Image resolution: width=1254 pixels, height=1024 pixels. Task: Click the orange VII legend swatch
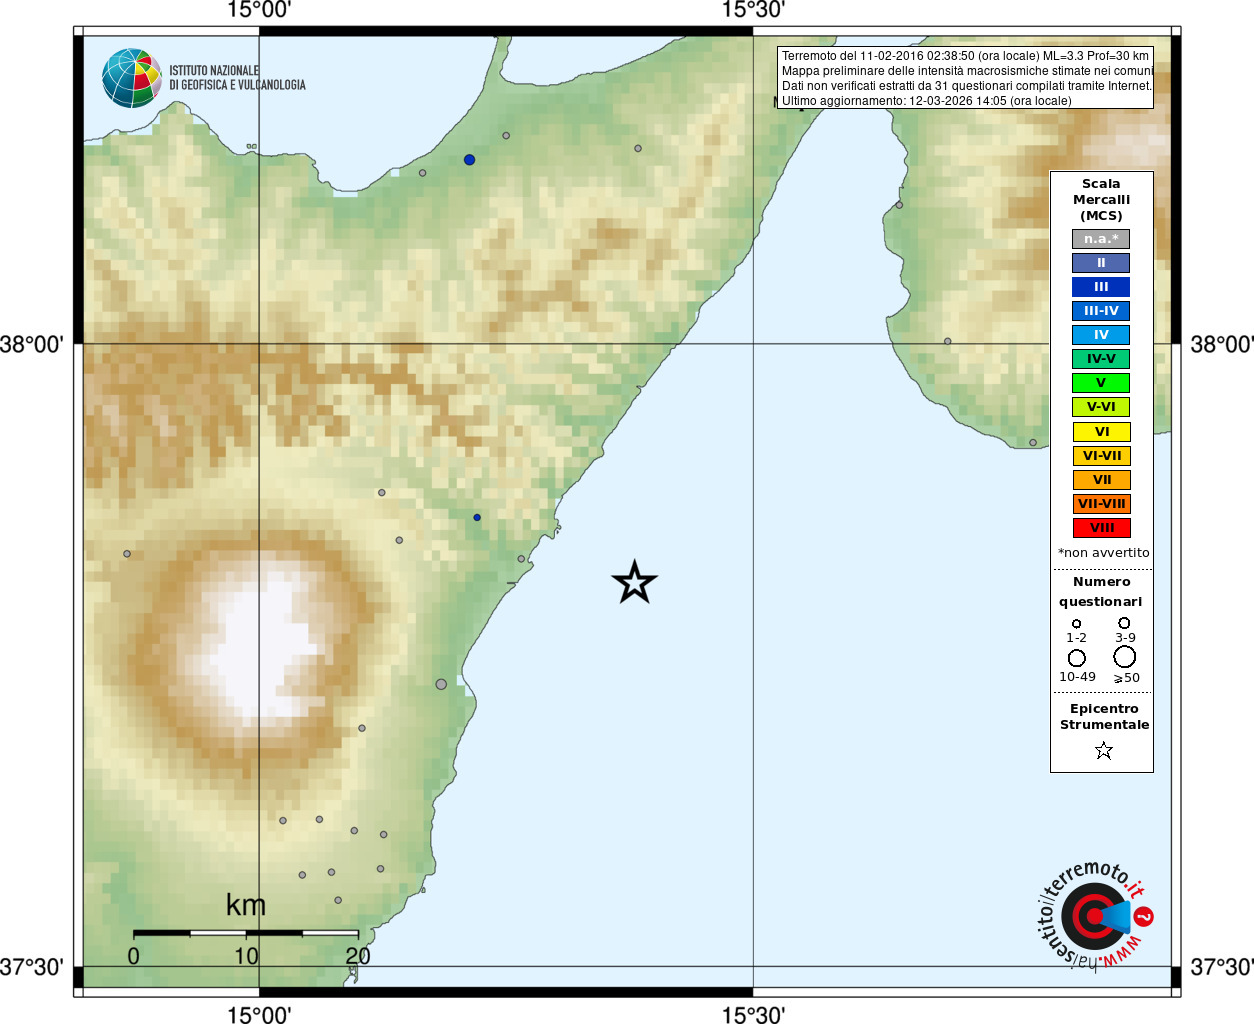[x=1101, y=480]
